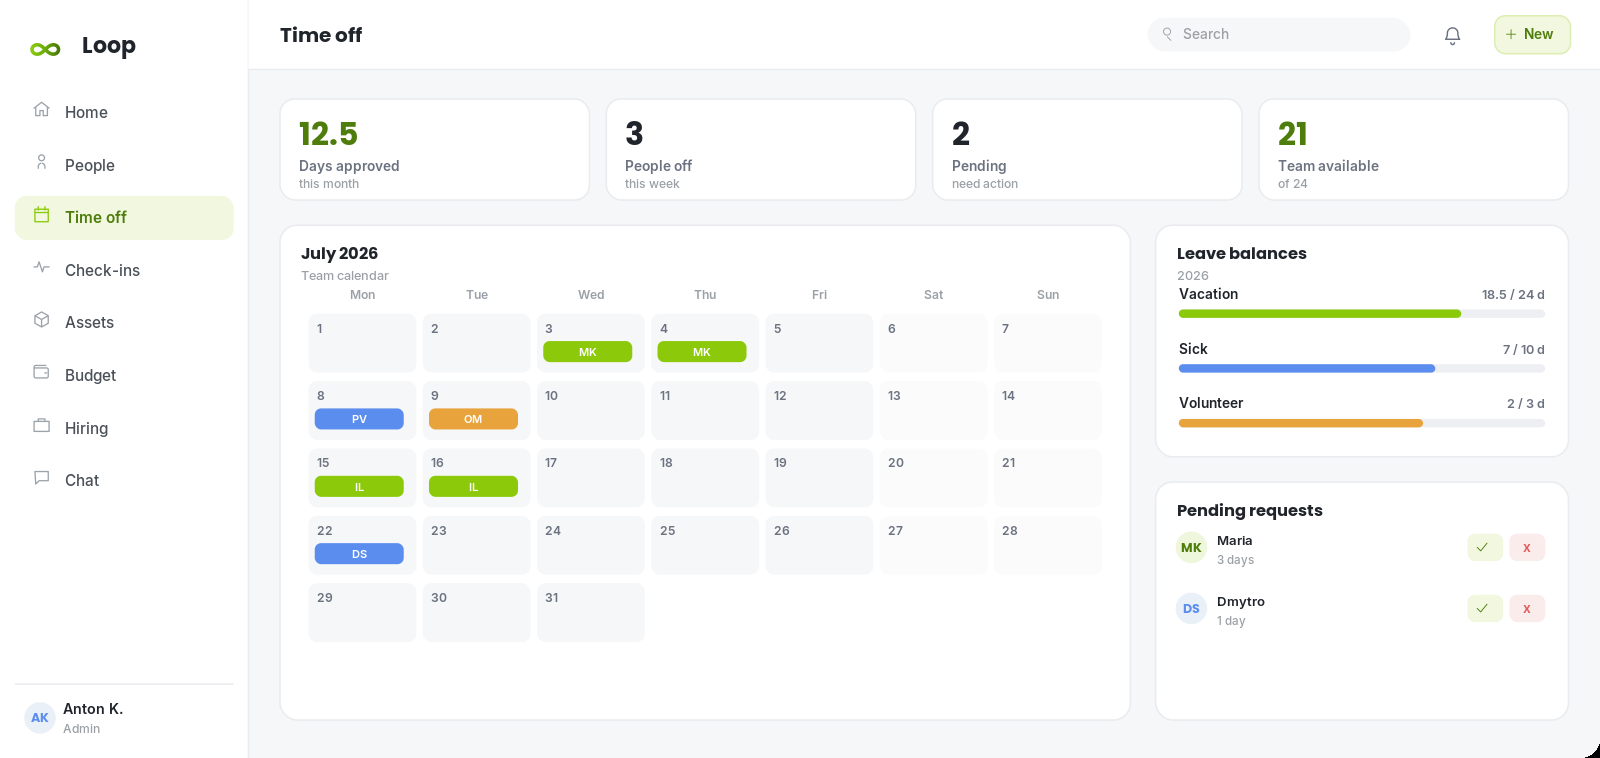Click the Time off calendar icon
This screenshot has height=758, width=1600.
[x=41, y=215]
